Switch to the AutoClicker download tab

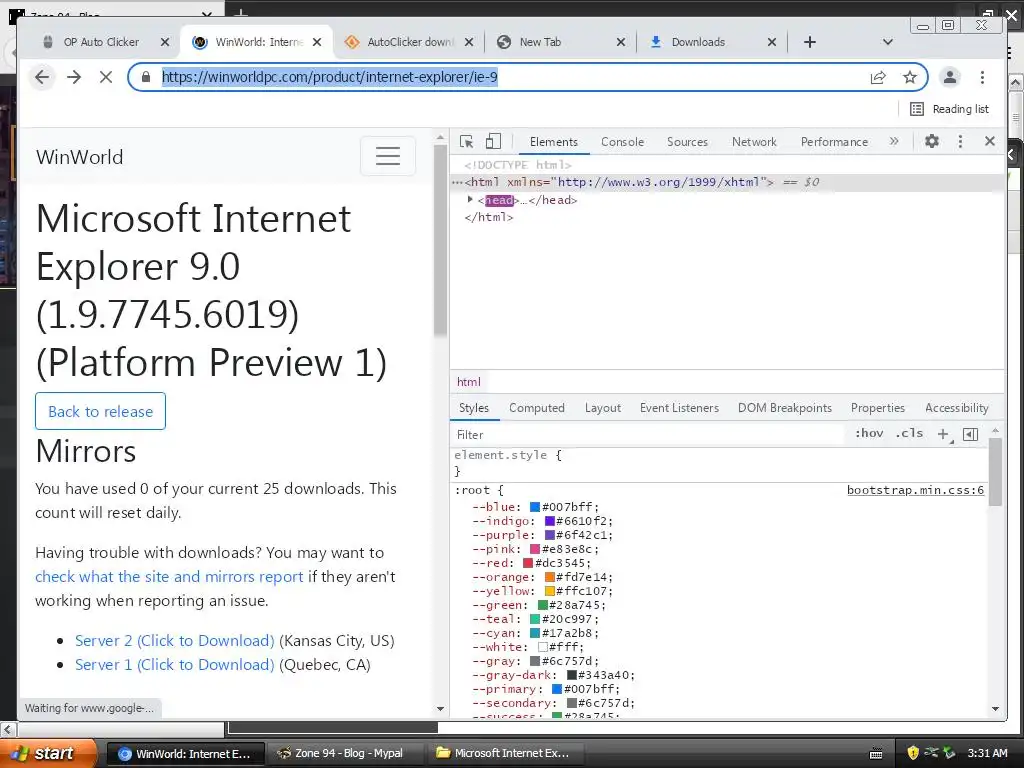click(x=410, y=42)
